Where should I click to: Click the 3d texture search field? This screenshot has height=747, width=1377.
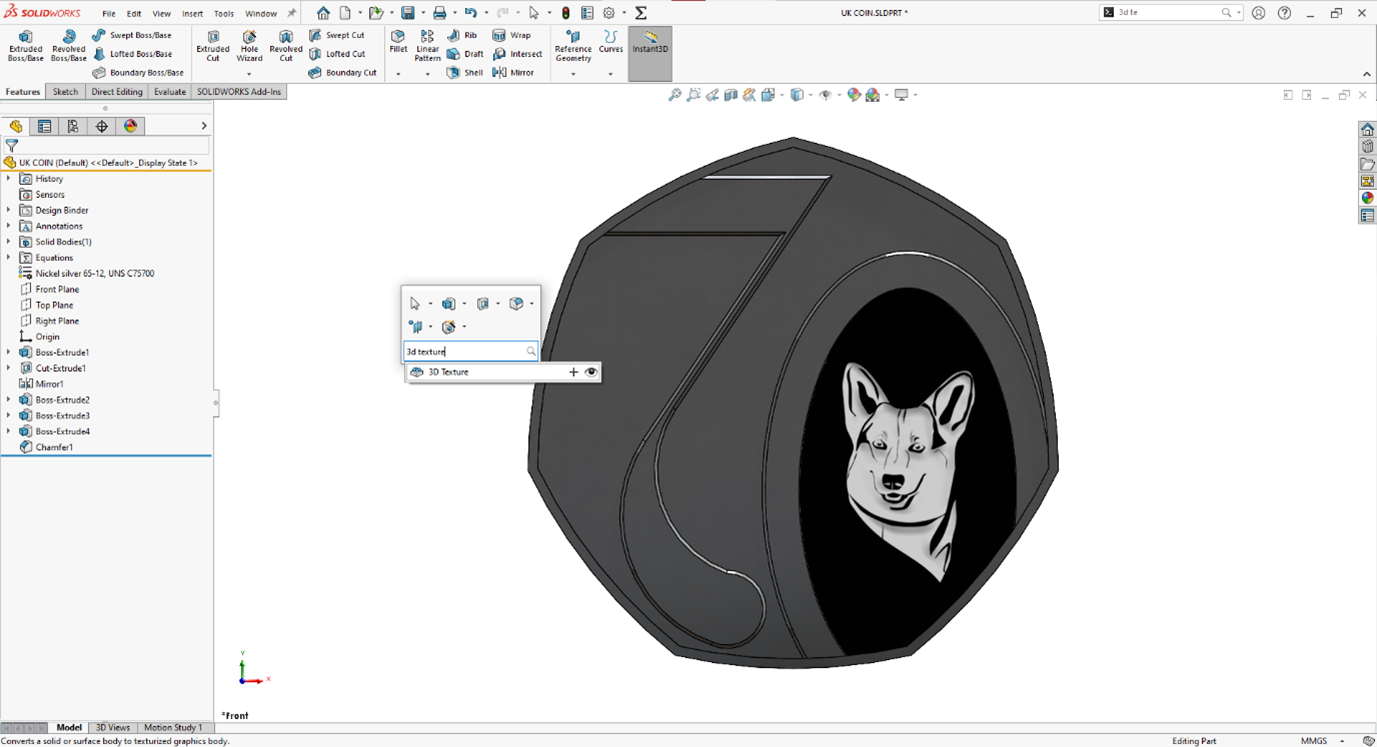point(464,352)
